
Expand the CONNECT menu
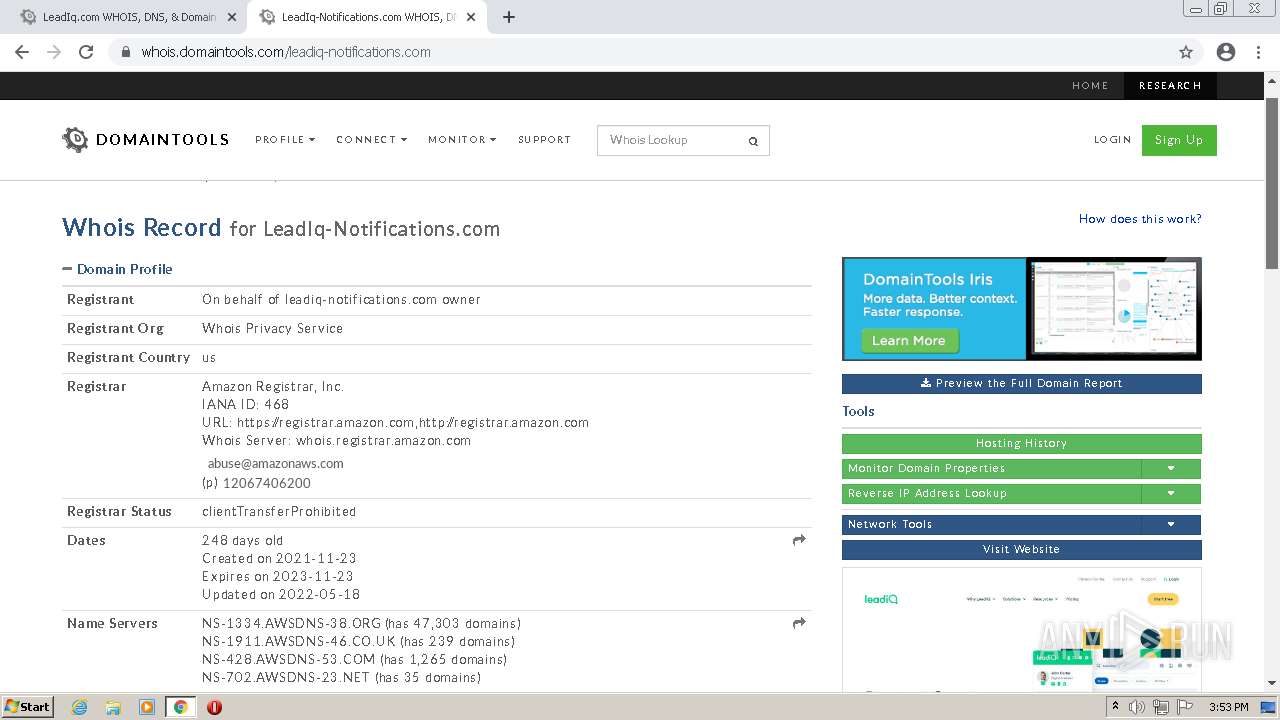pyautogui.click(x=371, y=140)
